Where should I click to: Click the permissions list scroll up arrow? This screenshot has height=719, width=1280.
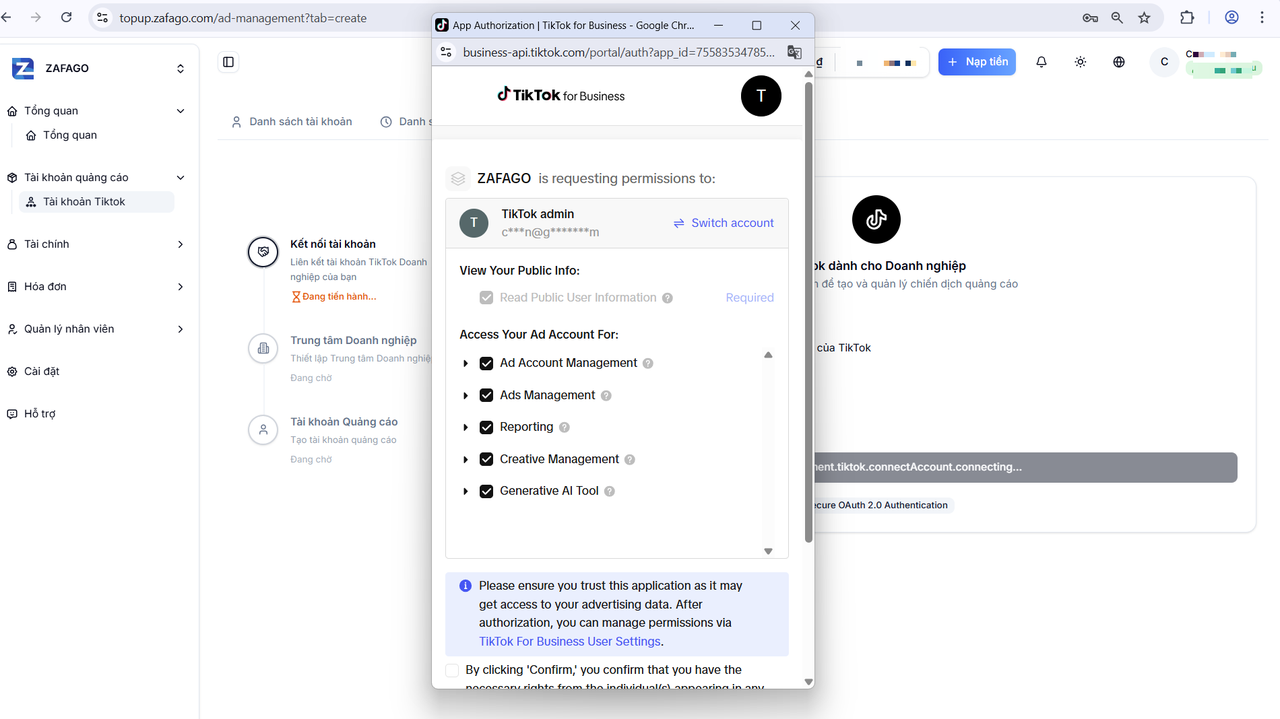tap(768, 355)
